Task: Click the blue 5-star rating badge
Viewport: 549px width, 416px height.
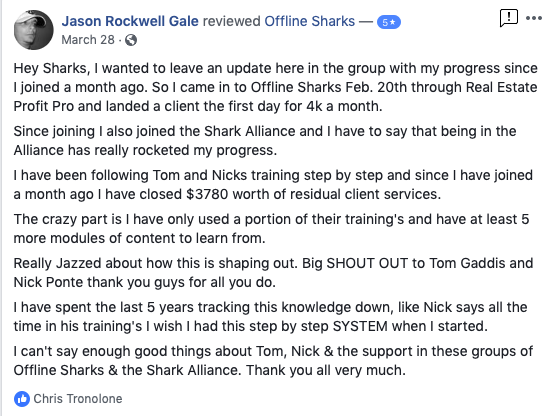Action: click(389, 22)
